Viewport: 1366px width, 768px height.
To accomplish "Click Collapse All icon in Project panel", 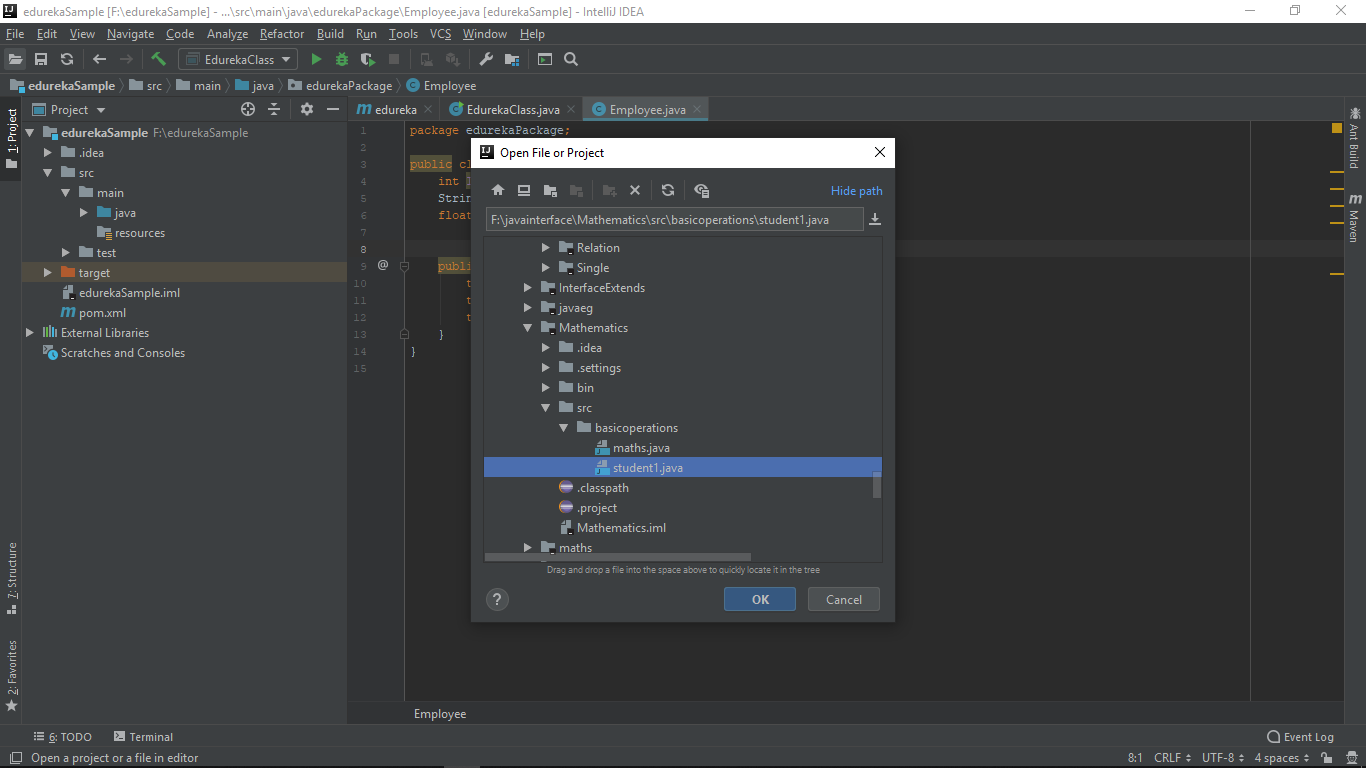I will tap(274, 109).
